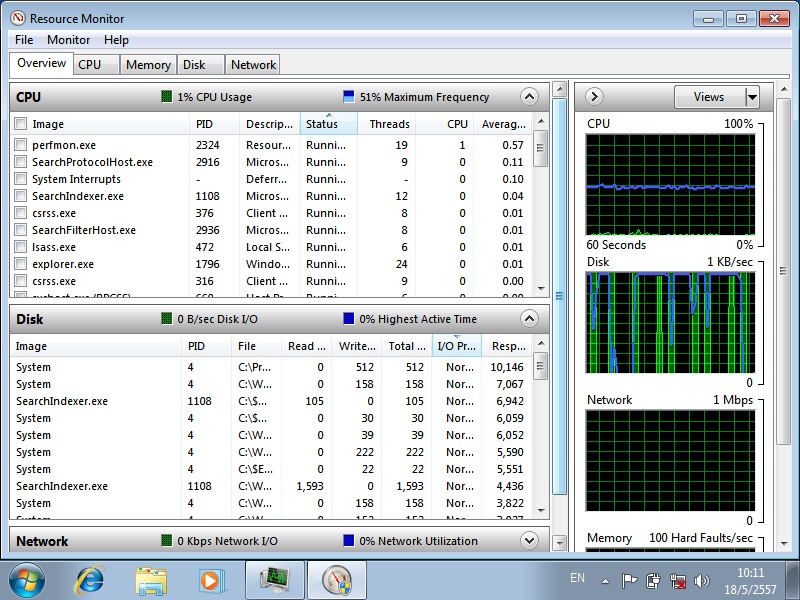Click the Views button
Screen dimensions: 800x600
(x=708, y=97)
